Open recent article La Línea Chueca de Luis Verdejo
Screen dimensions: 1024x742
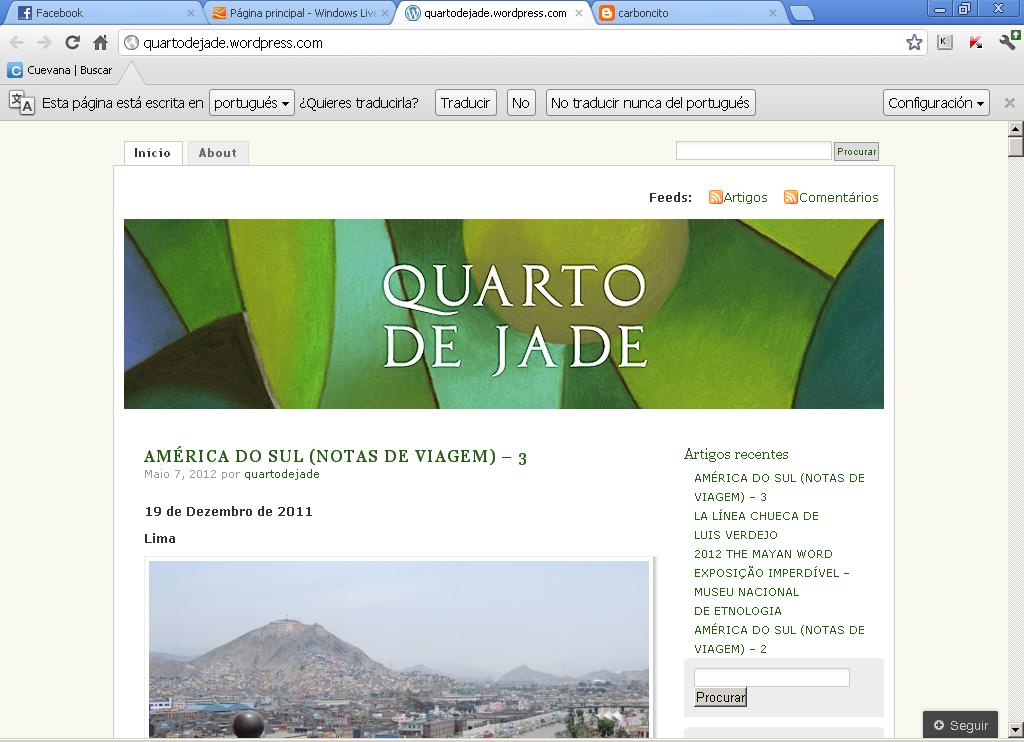click(x=756, y=525)
